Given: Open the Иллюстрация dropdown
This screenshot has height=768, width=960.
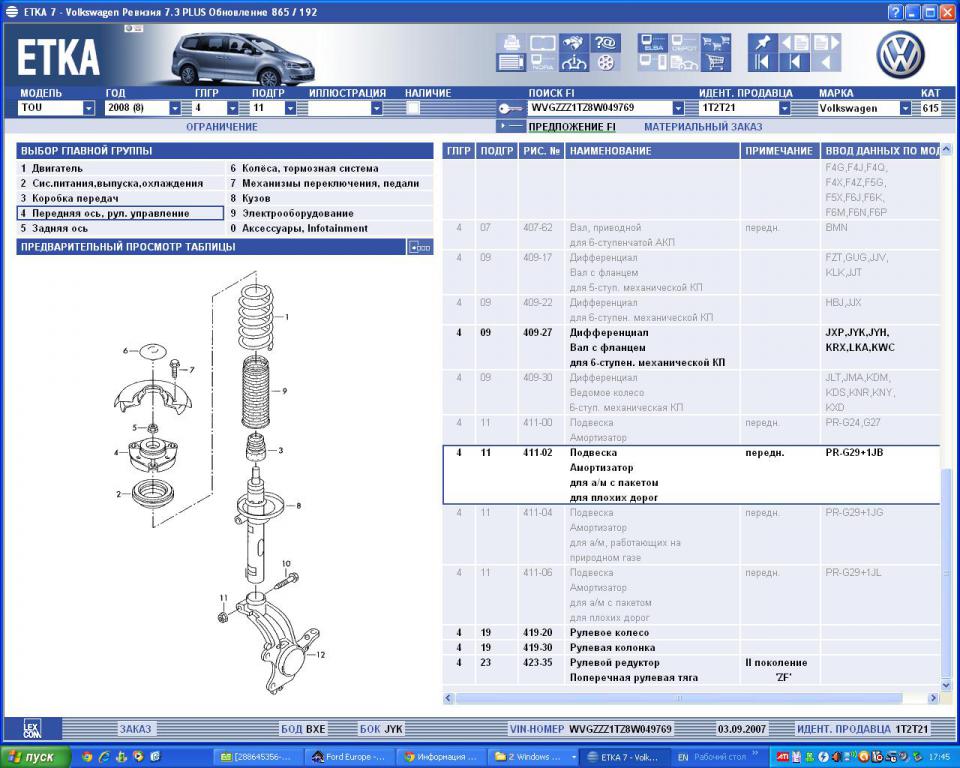Looking at the screenshot, I should 377,108.
